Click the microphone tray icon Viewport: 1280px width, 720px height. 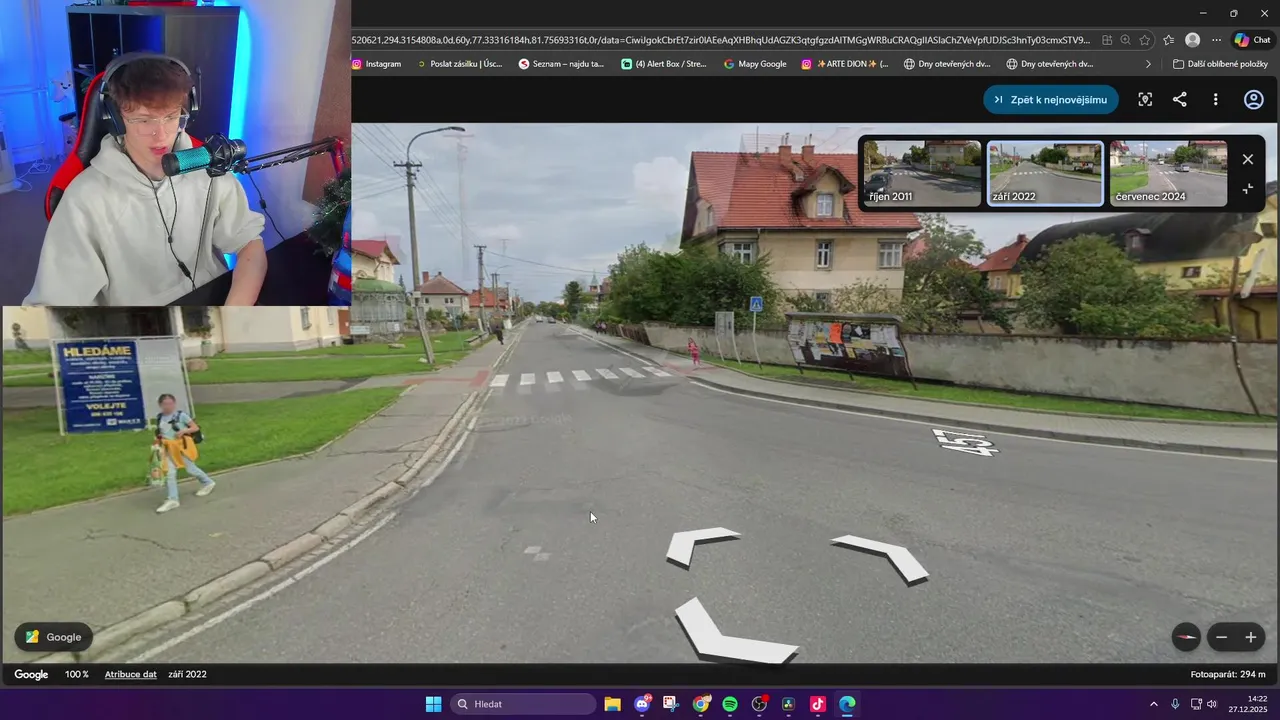pyautogui.click(x=1175, y=704)
